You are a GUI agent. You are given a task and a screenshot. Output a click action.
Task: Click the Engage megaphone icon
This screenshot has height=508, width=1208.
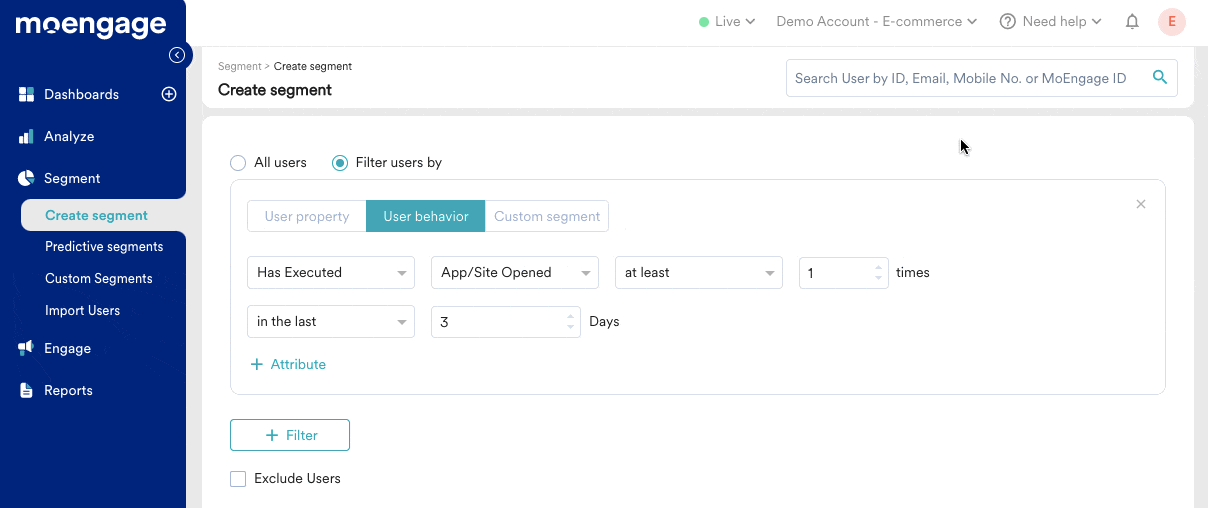[x=26, y=348]
